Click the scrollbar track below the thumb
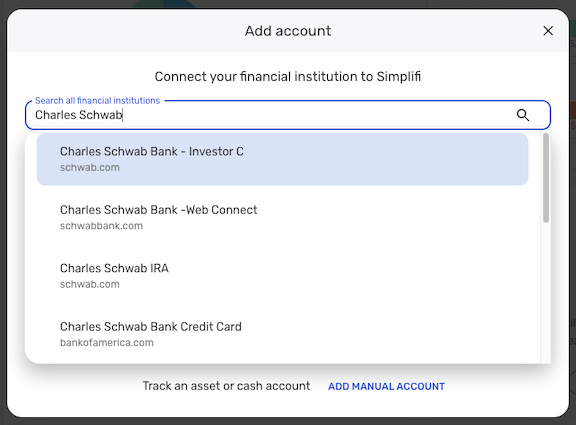The image size is (576, 425). pyautogui.click(x=546, y=294)
